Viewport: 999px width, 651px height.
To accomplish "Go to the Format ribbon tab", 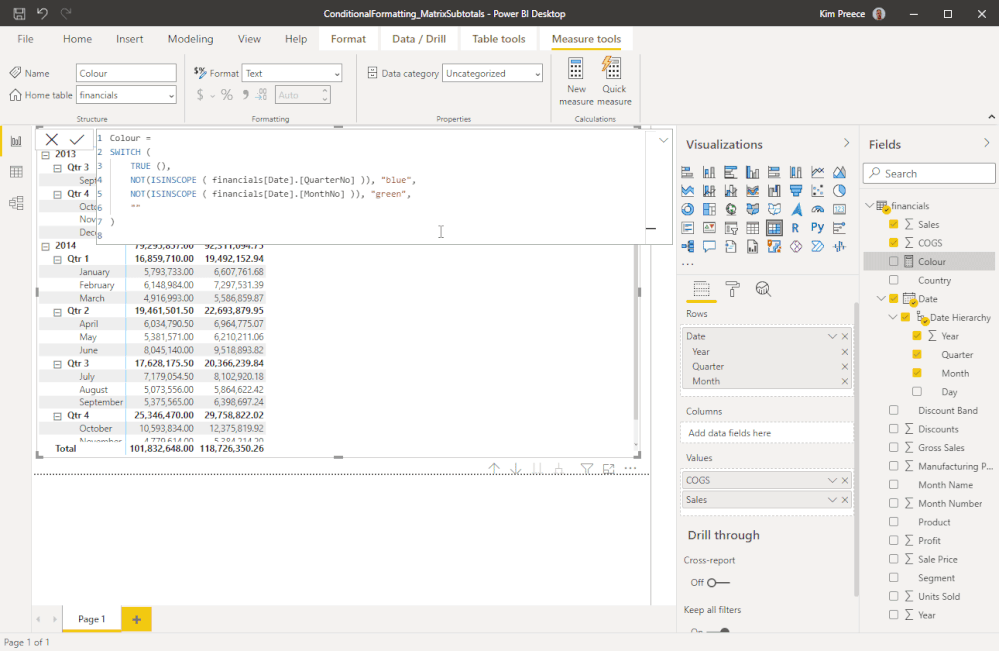I will point(349,39).
